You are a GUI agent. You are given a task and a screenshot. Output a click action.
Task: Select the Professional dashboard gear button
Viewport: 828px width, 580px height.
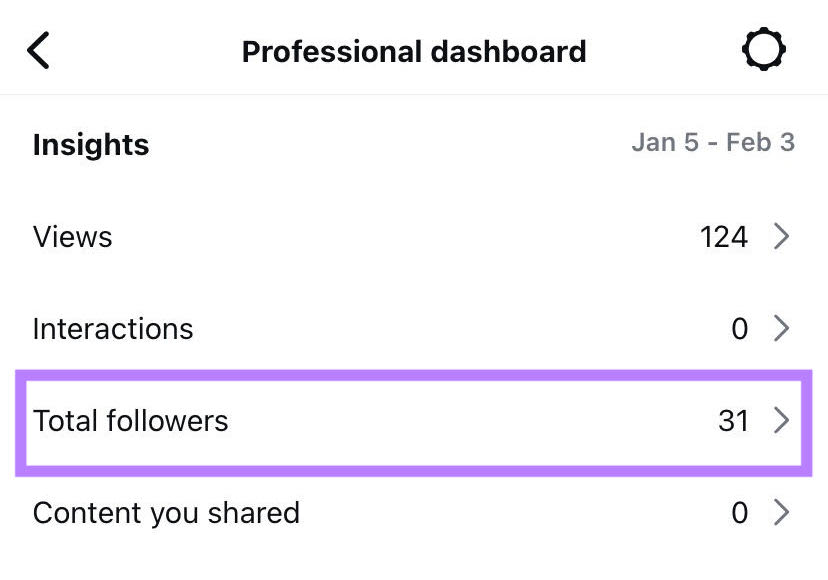click(x=764, y=49)
